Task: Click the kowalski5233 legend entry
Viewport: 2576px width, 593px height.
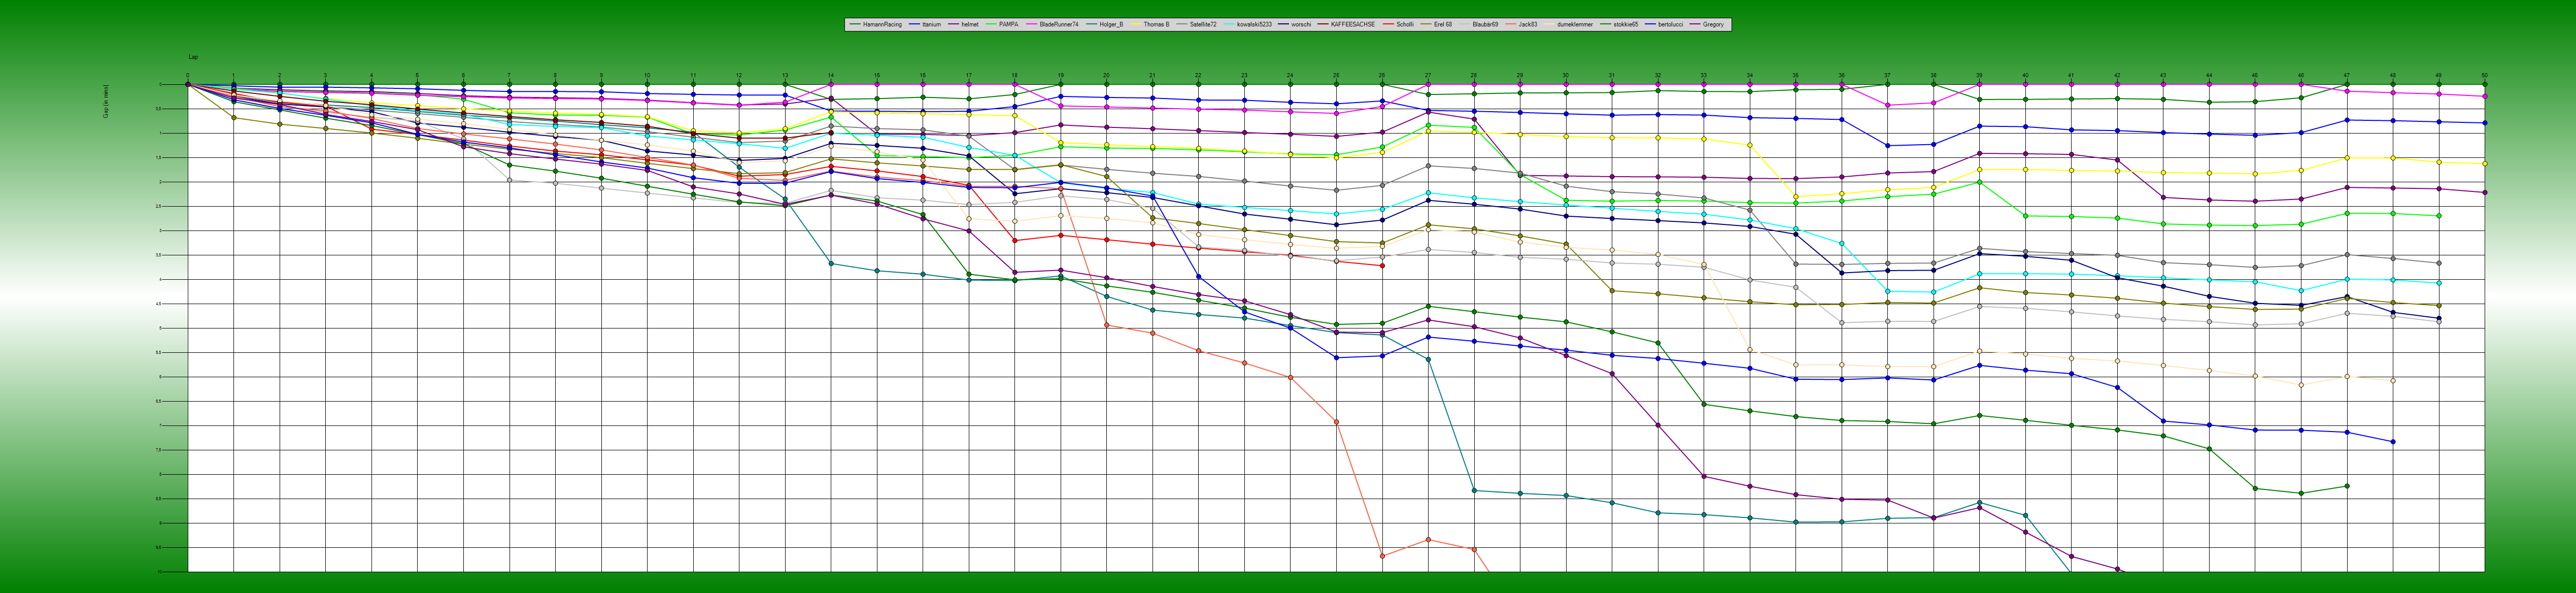Action: point(1254,24)
